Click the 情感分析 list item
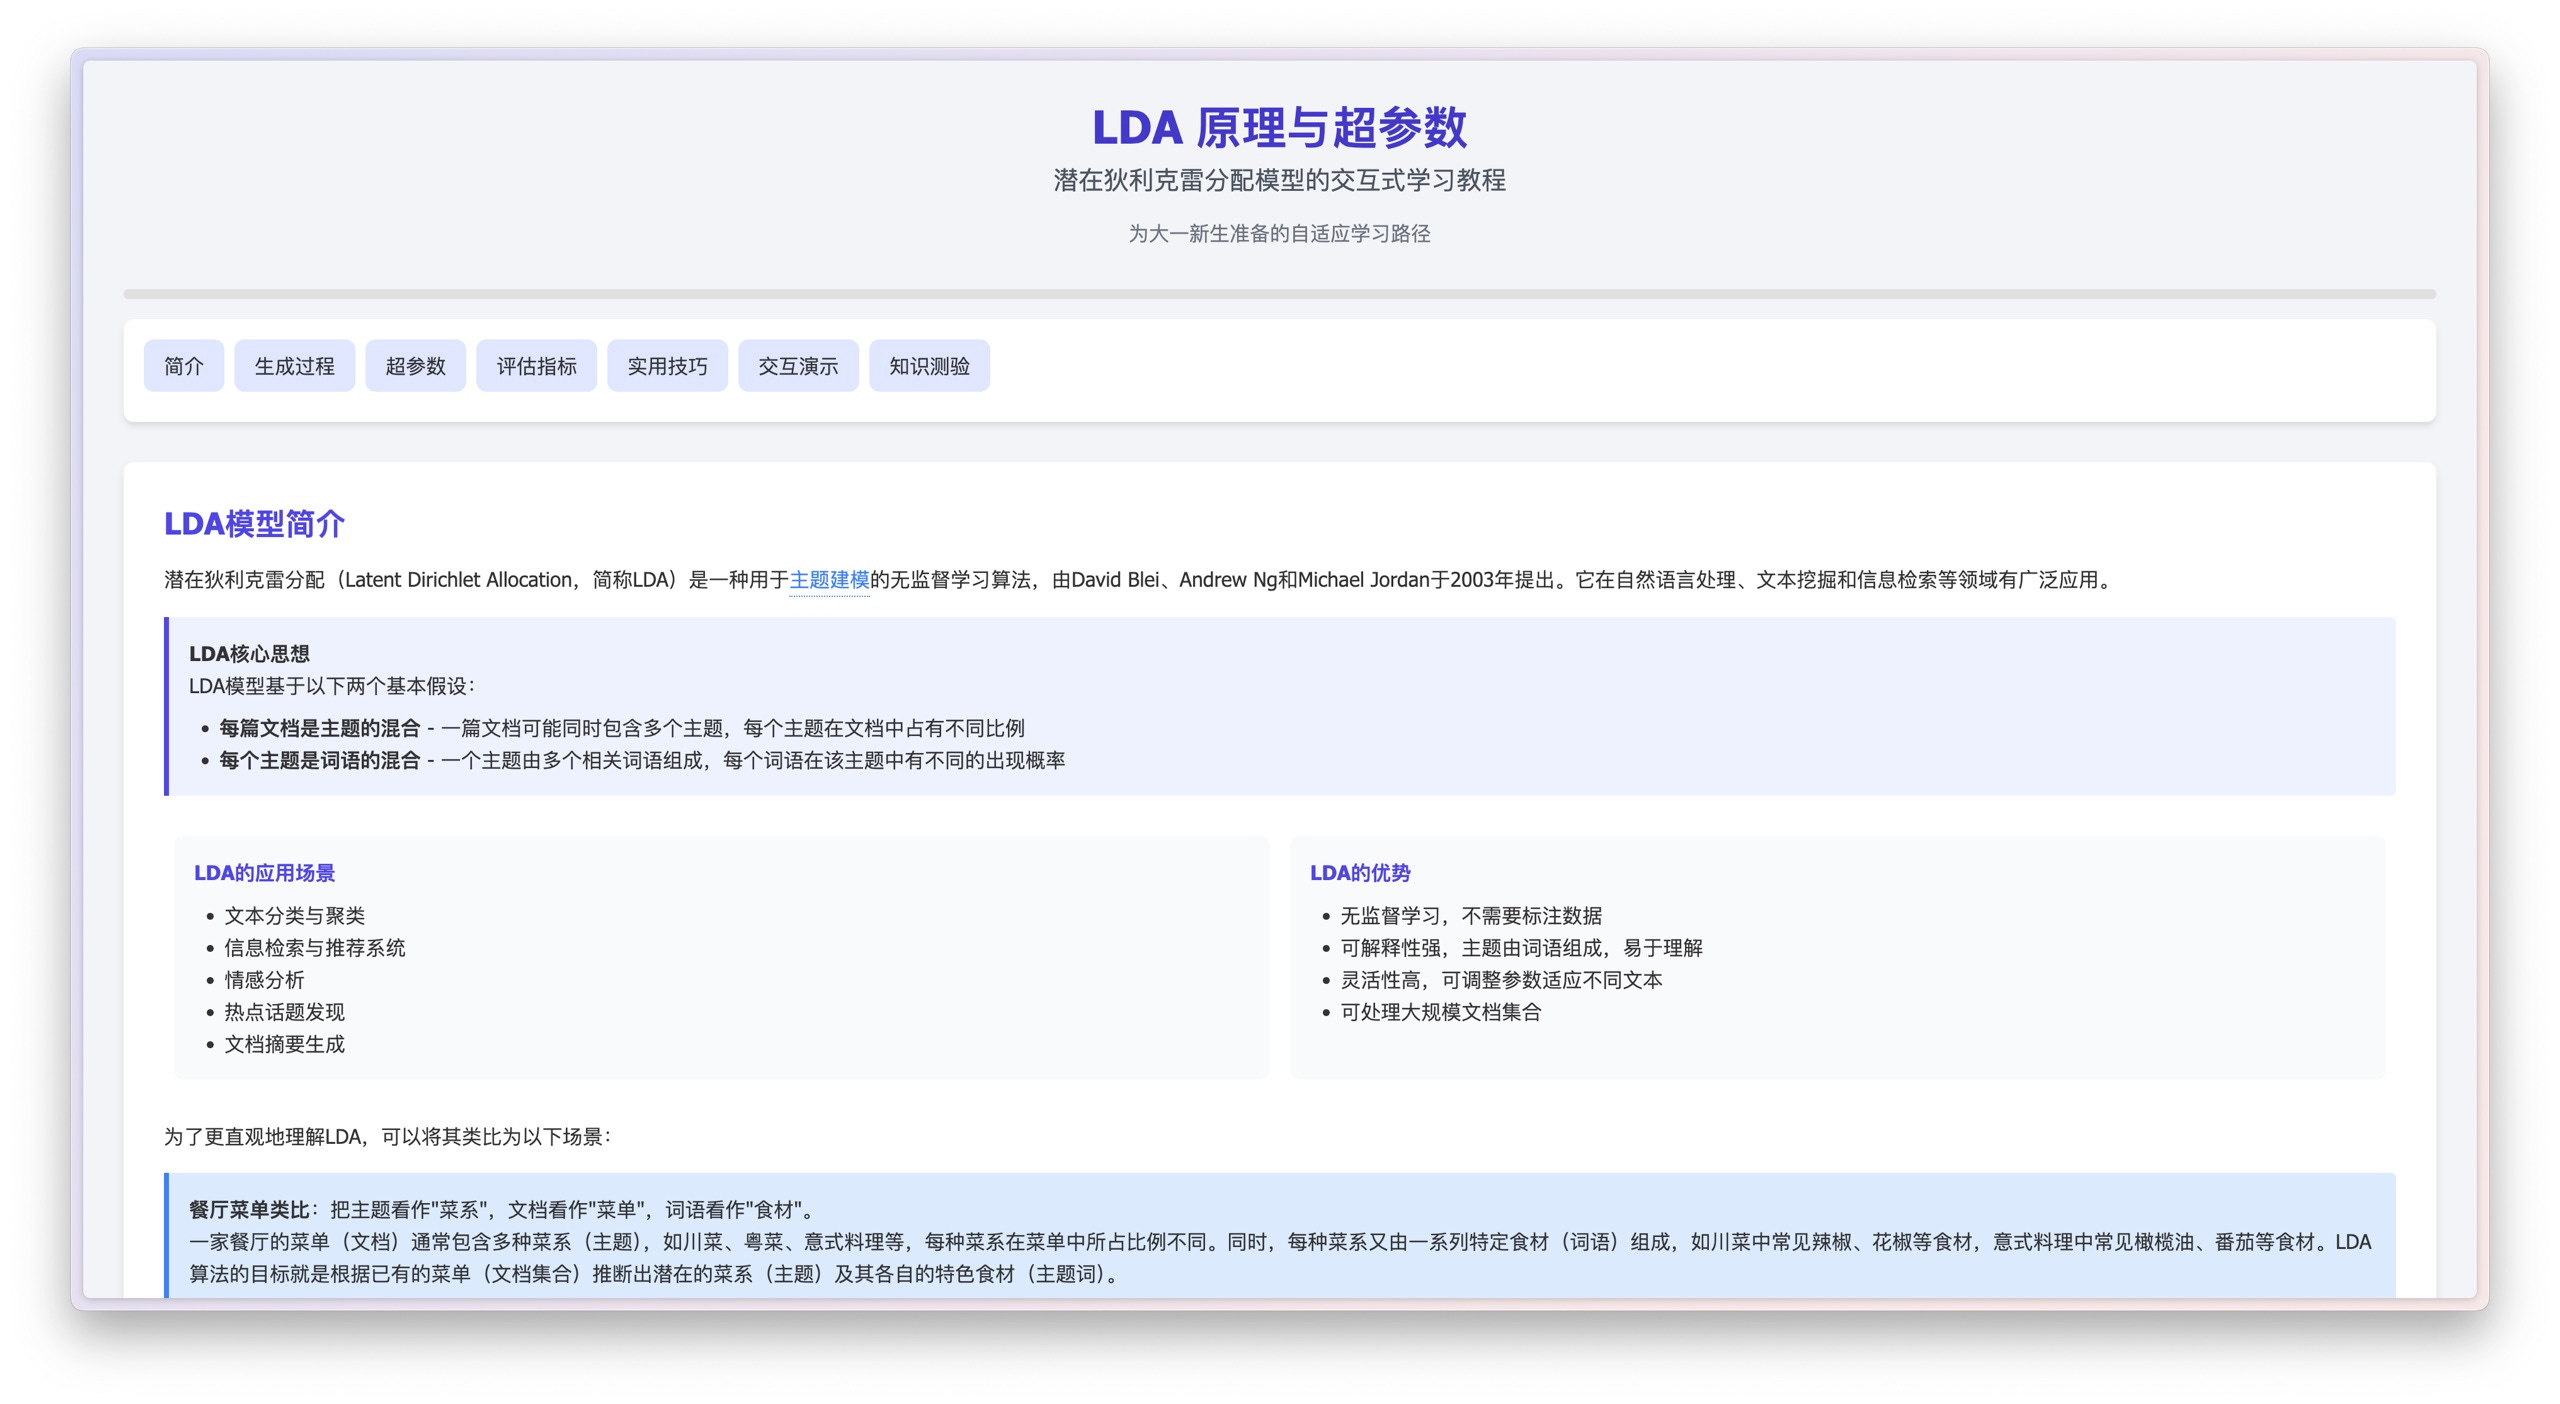Viewport: 2560px width, 1404px height. [264, 980]
